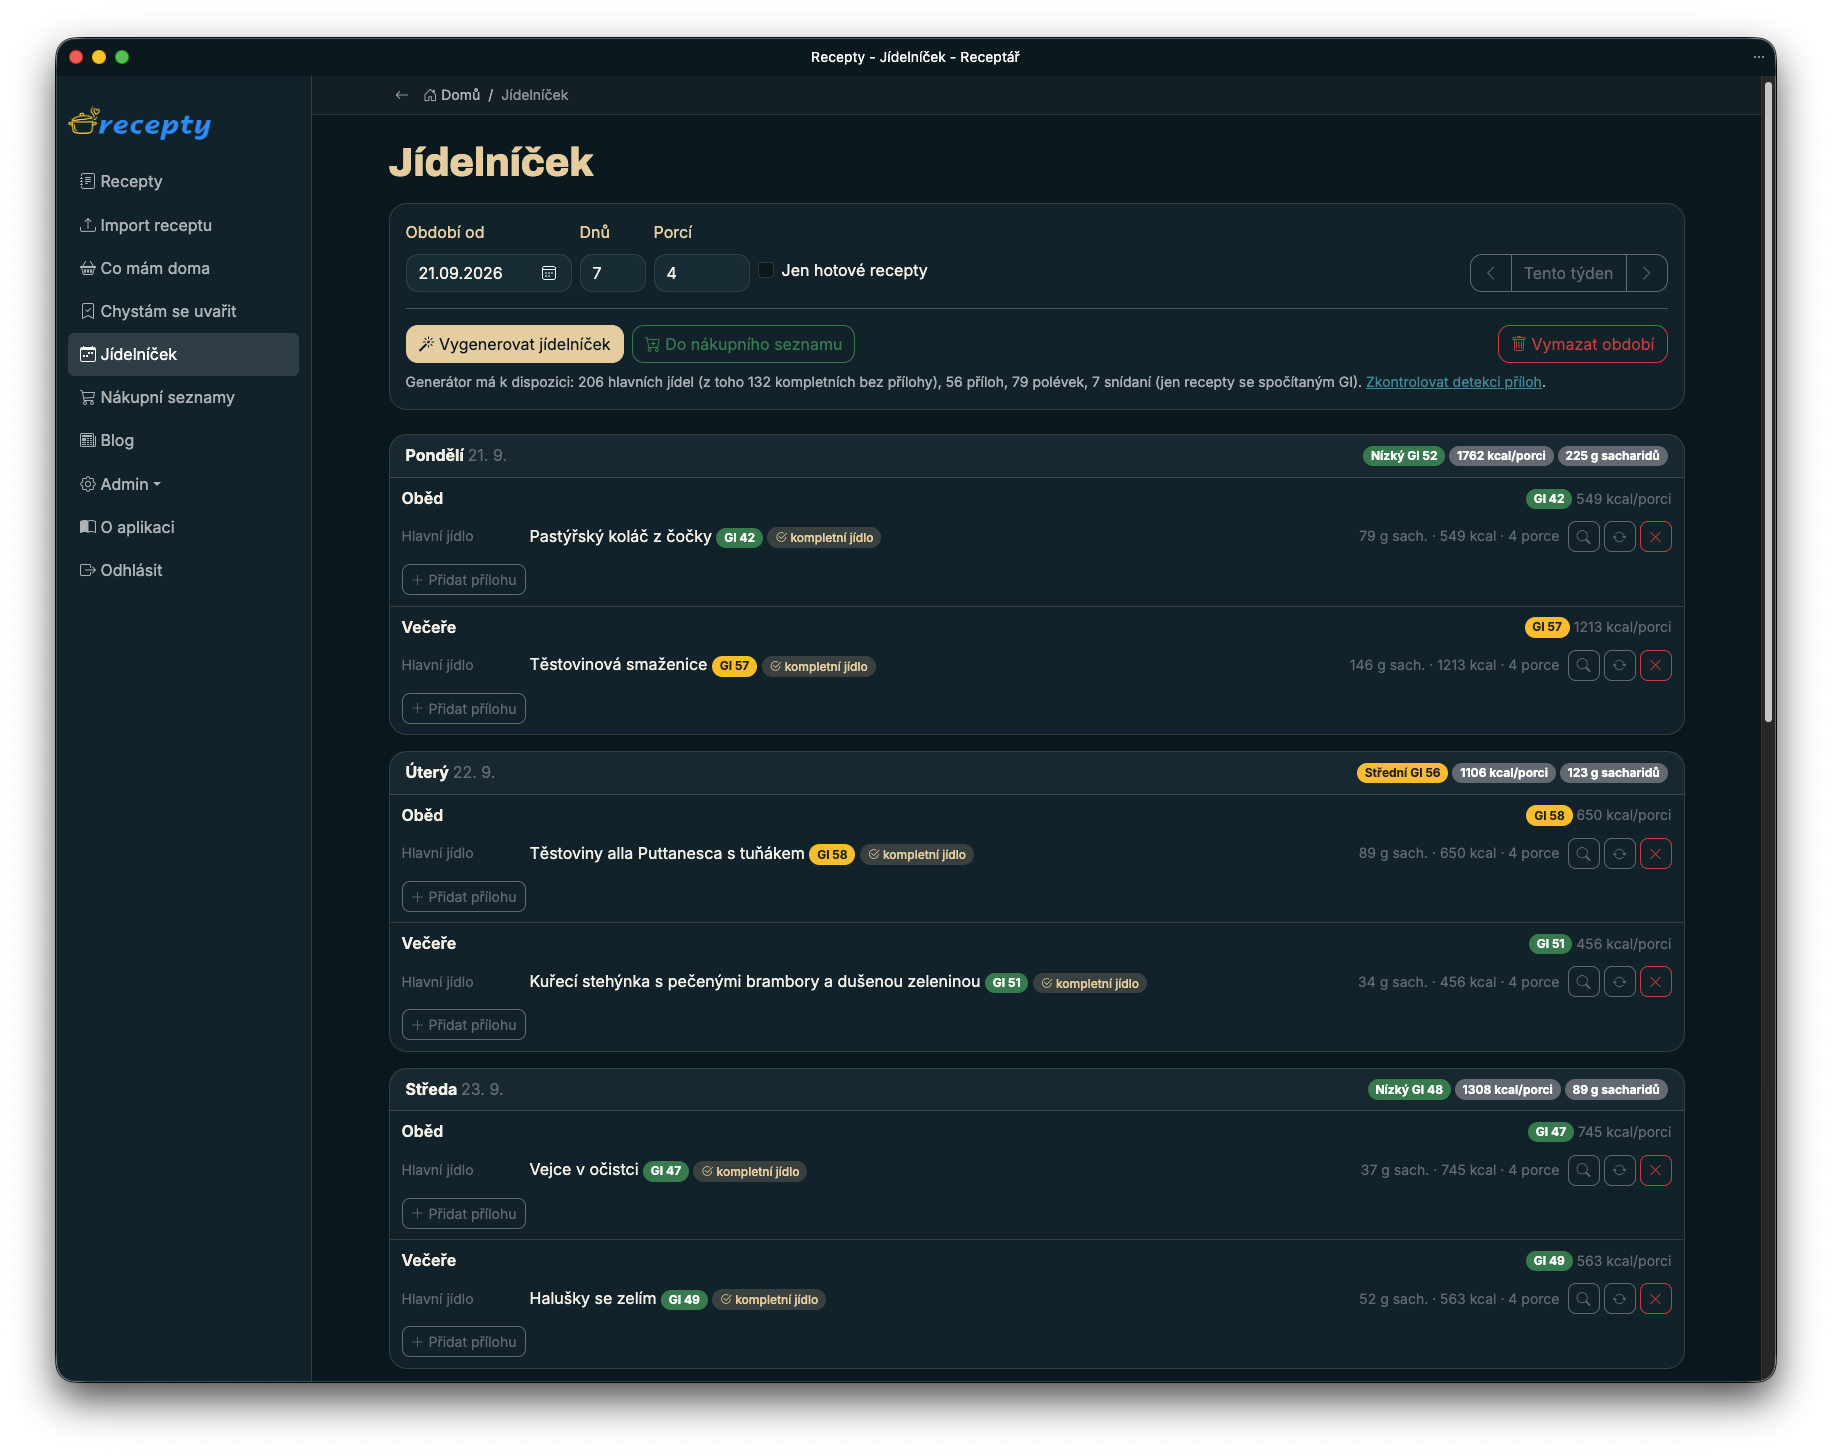
Task: Search replacement for Halušky se zelím
Action: pos(1583,1299)
